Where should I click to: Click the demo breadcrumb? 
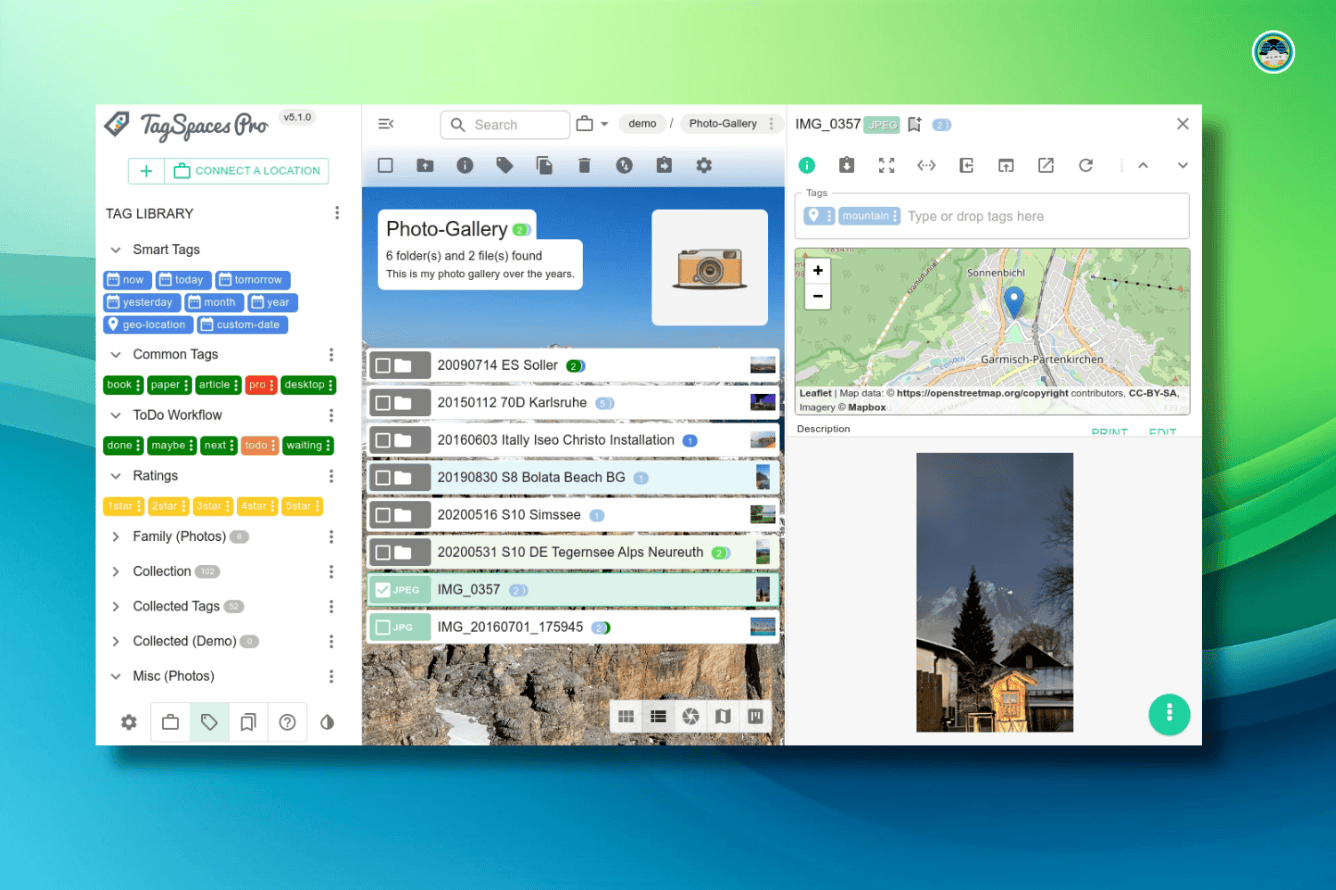pyautogui.click(x=642, y=124)
